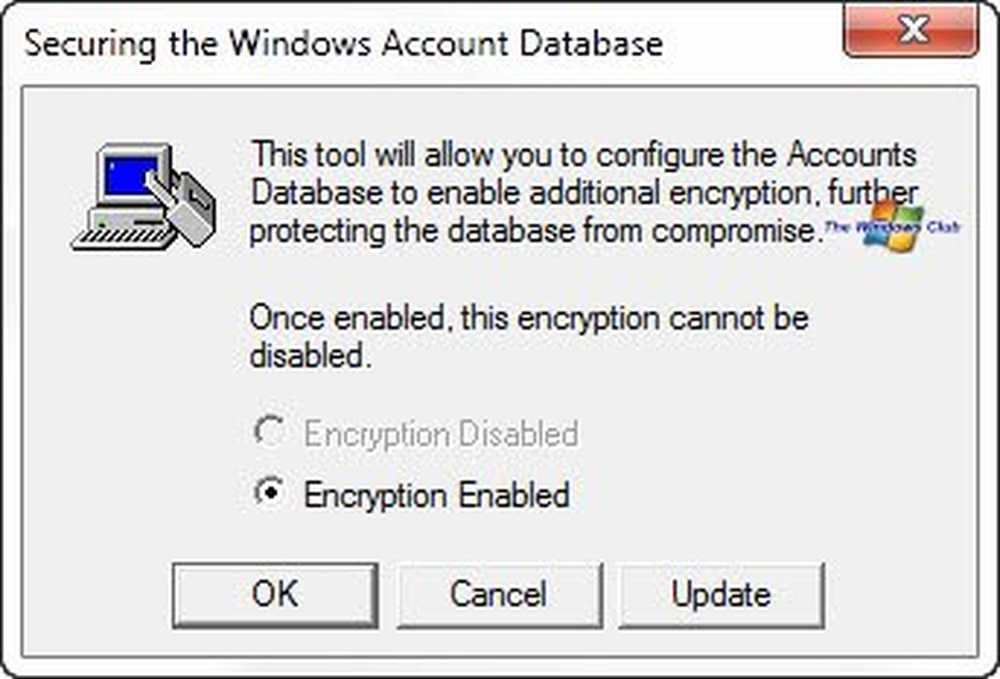Click the blue monitor screen in icon

click(x=132, y=176)
